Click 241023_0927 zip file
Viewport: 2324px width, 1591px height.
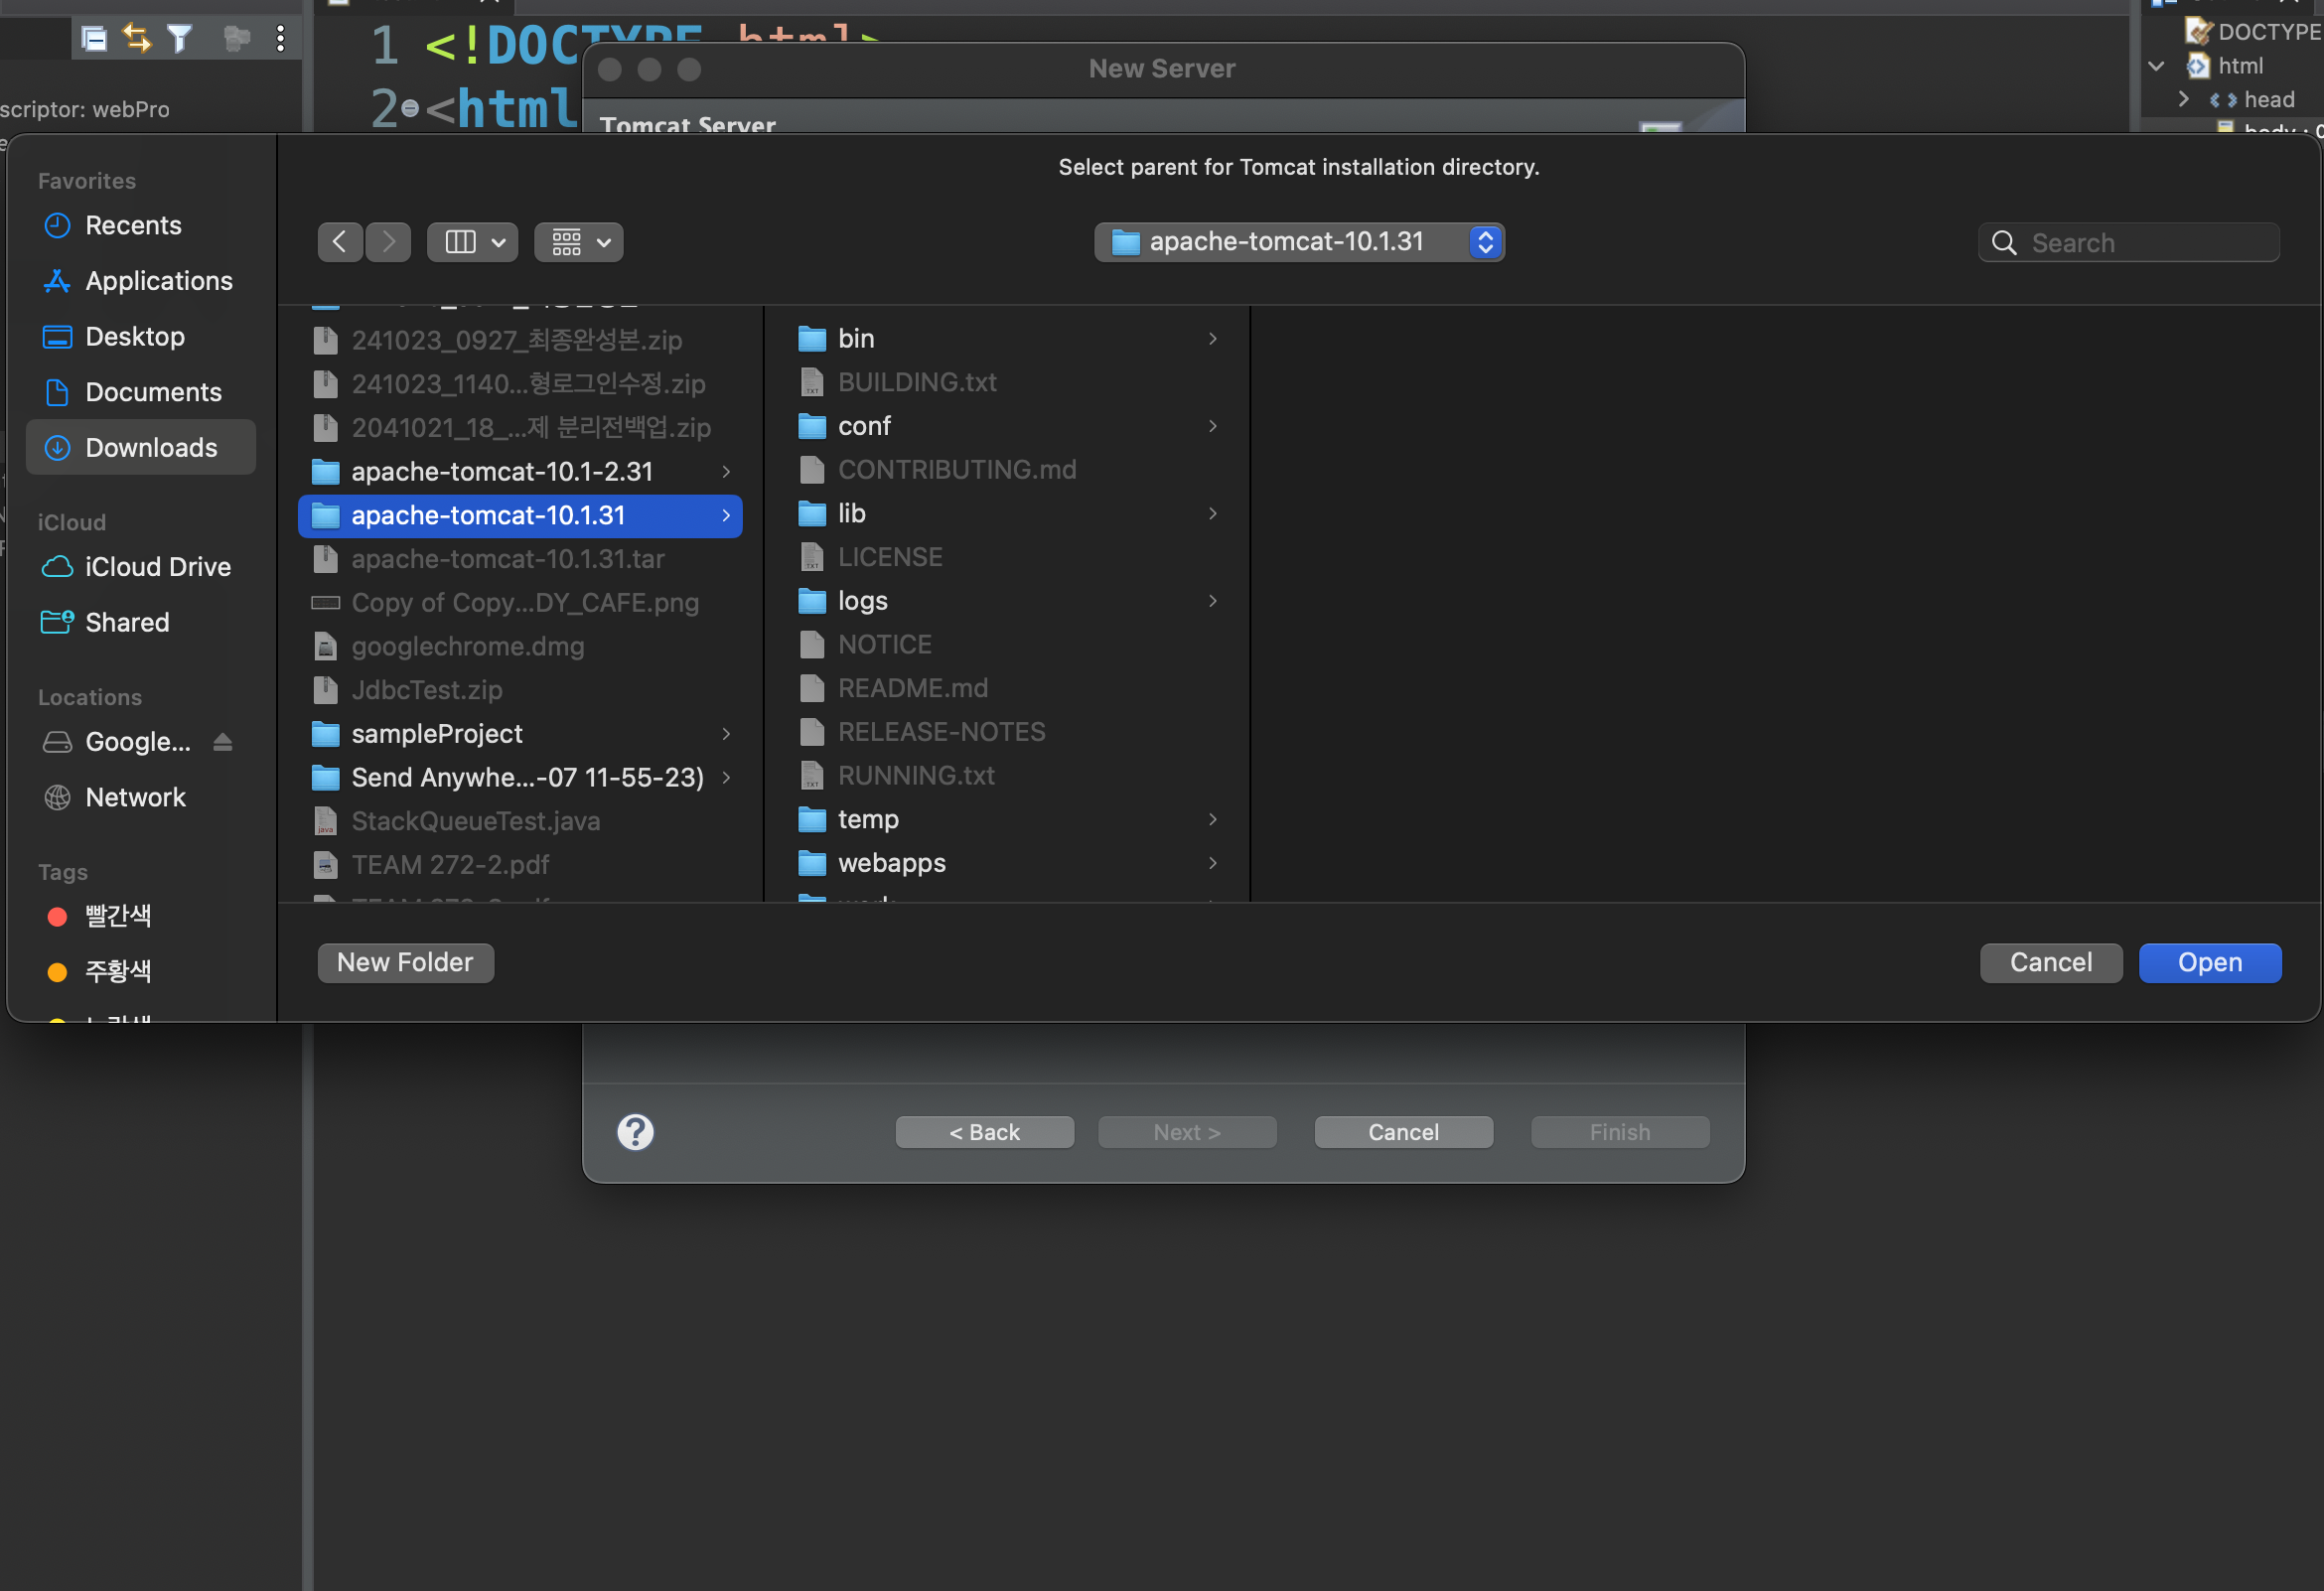pos(520,341)
